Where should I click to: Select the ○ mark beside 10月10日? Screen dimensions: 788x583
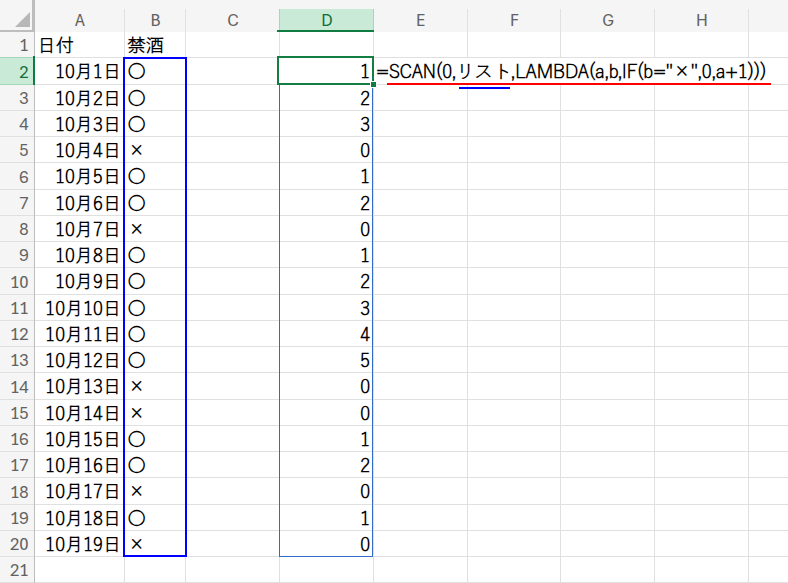pyautogui.click(x=137, y=308)
